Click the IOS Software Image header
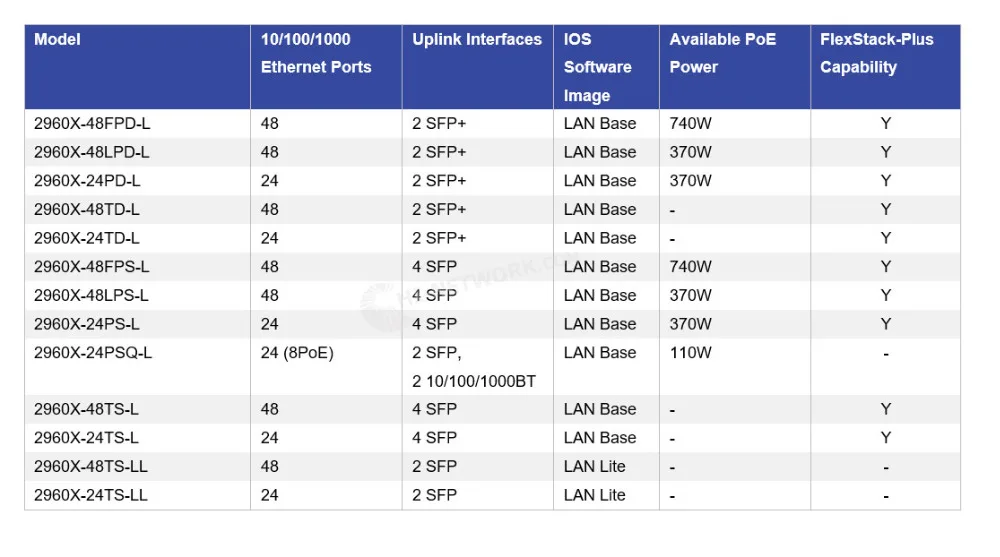The width and height of the screenshot is (1000, 557). [597, 67]
